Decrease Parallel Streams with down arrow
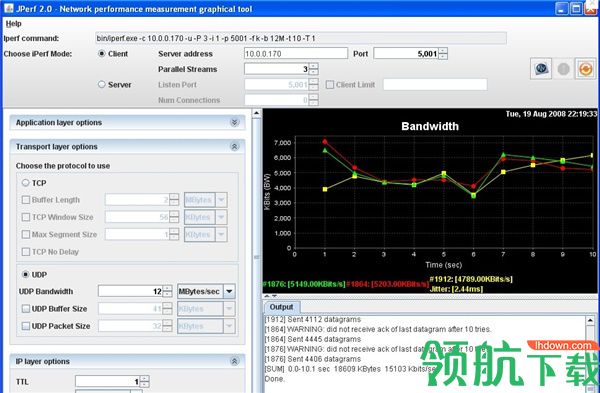The width and height of the screenshot is (600, 393). [314, 72]
